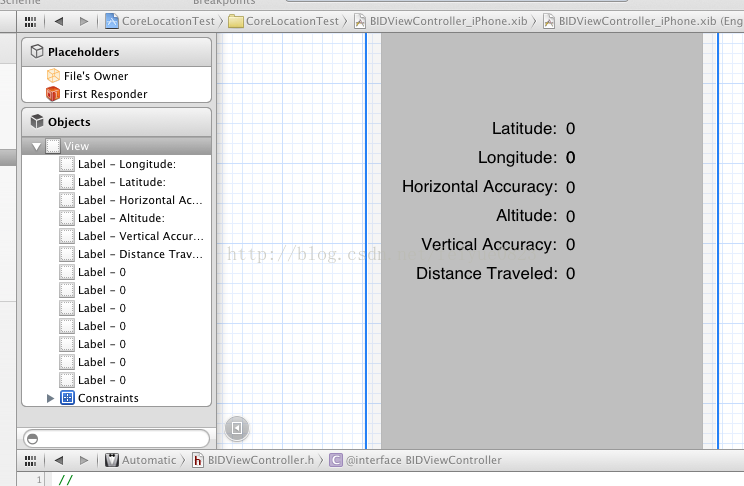Open the Automatic assistant mode menu
This screenshot has width=744, height=486.
tap(149, 460)
